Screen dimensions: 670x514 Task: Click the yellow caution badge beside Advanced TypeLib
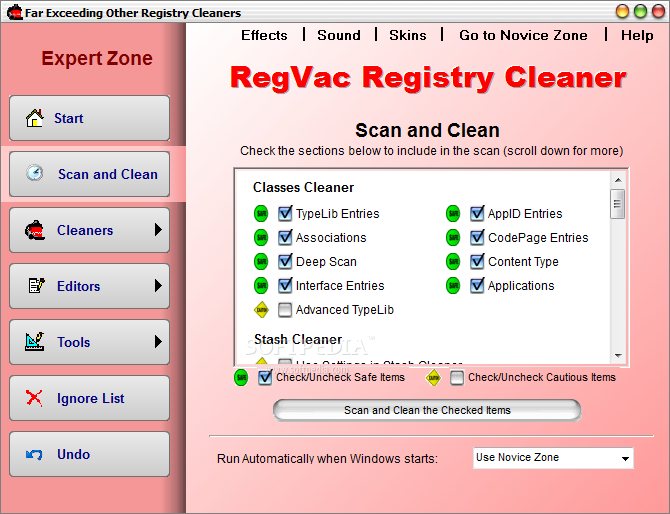point(262,310)
